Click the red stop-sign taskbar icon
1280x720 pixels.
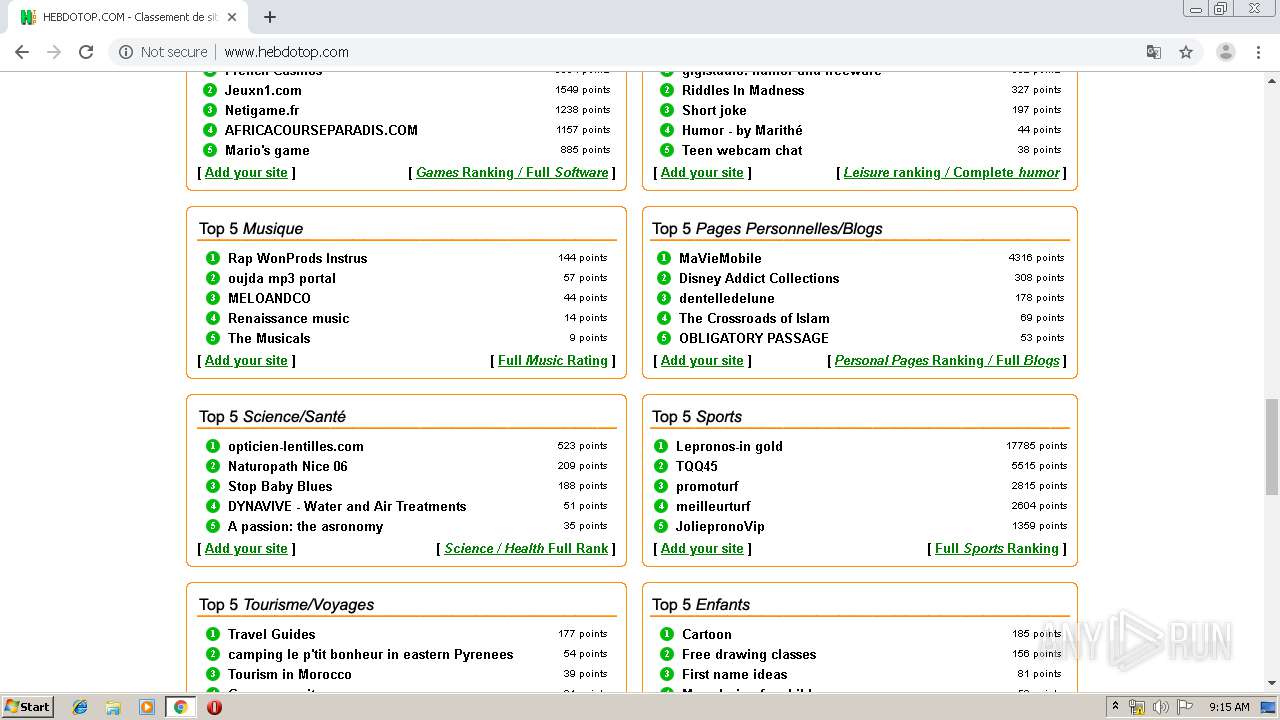[214, 707]
